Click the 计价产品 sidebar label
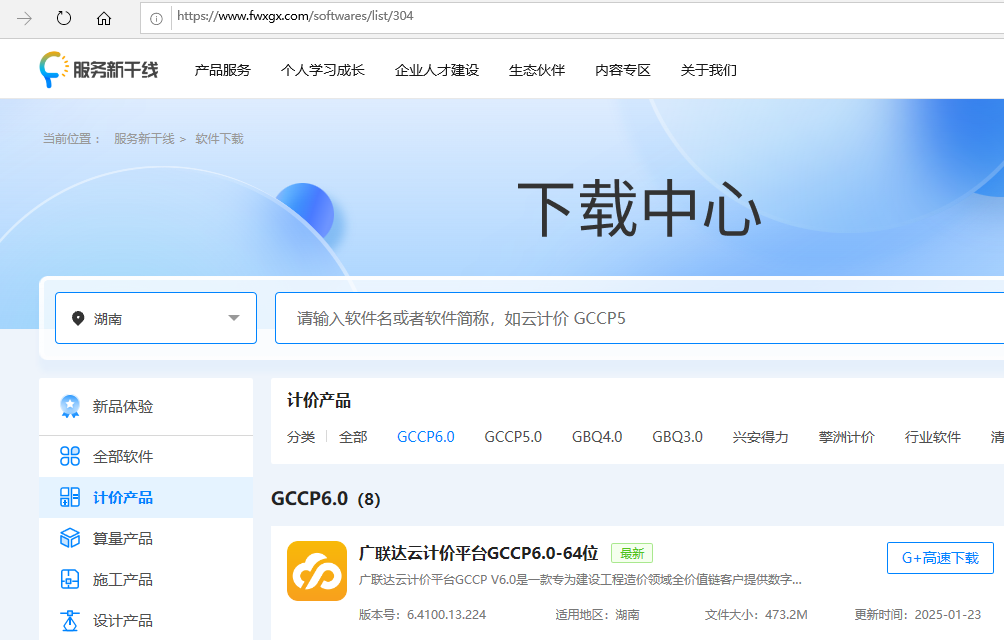 click(x=123, y=497)
